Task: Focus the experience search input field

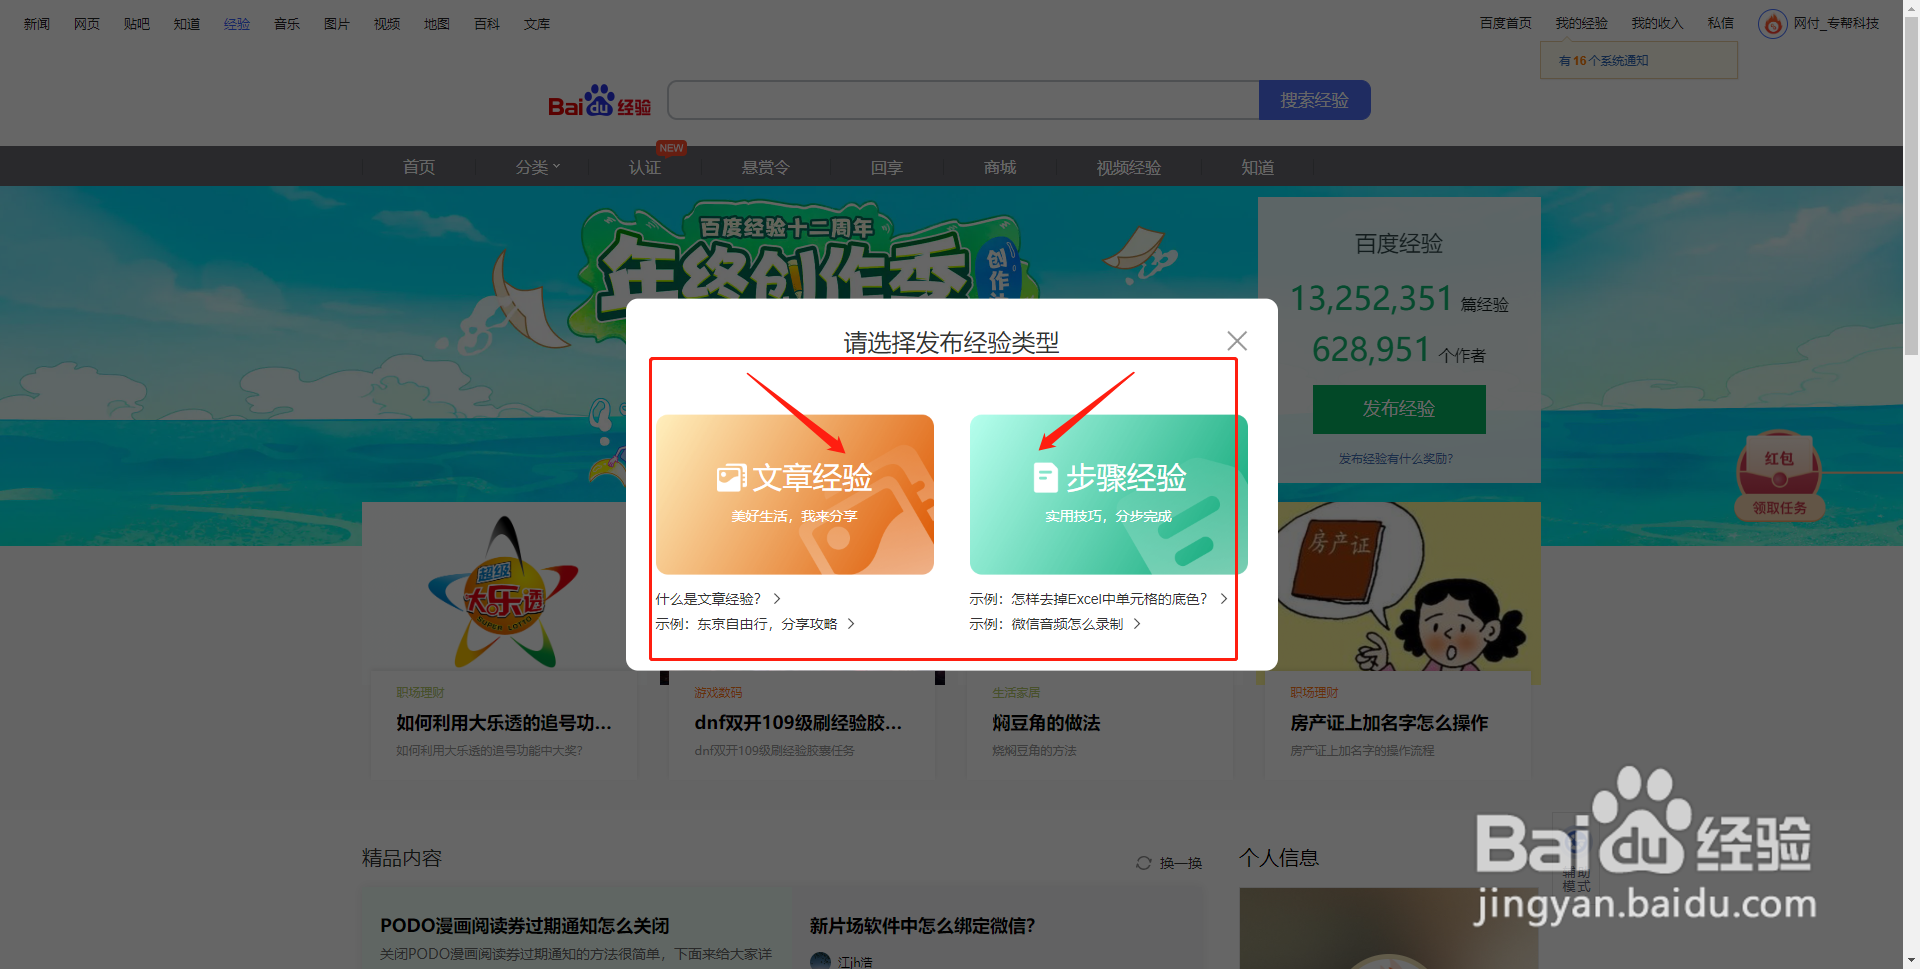Action: click(x=963, y=100)
